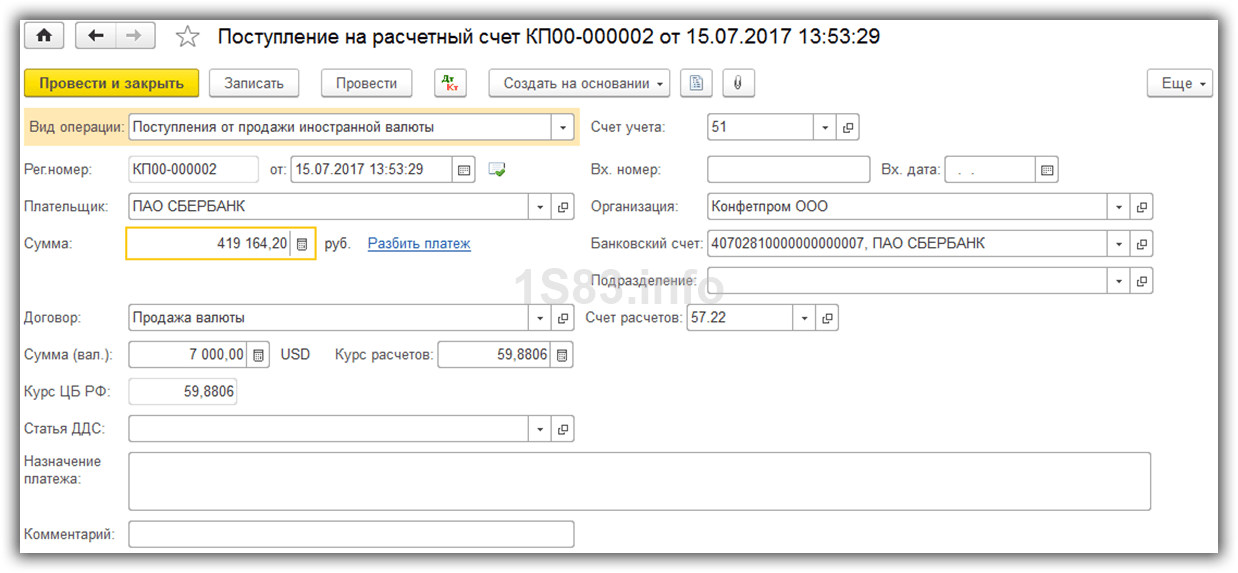
Task: Open Счет расчетов dropdown arrow
Action: pyautogui.click(x=804, y=319)
